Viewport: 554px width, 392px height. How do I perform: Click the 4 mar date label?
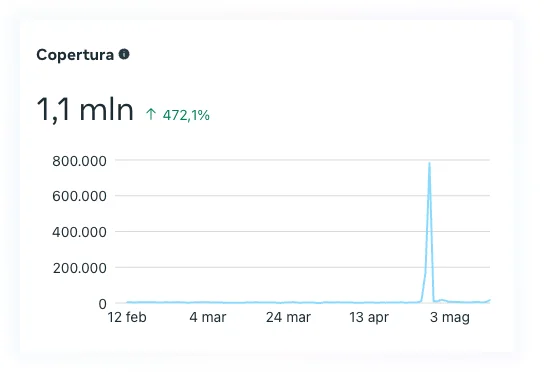[208, 317]
